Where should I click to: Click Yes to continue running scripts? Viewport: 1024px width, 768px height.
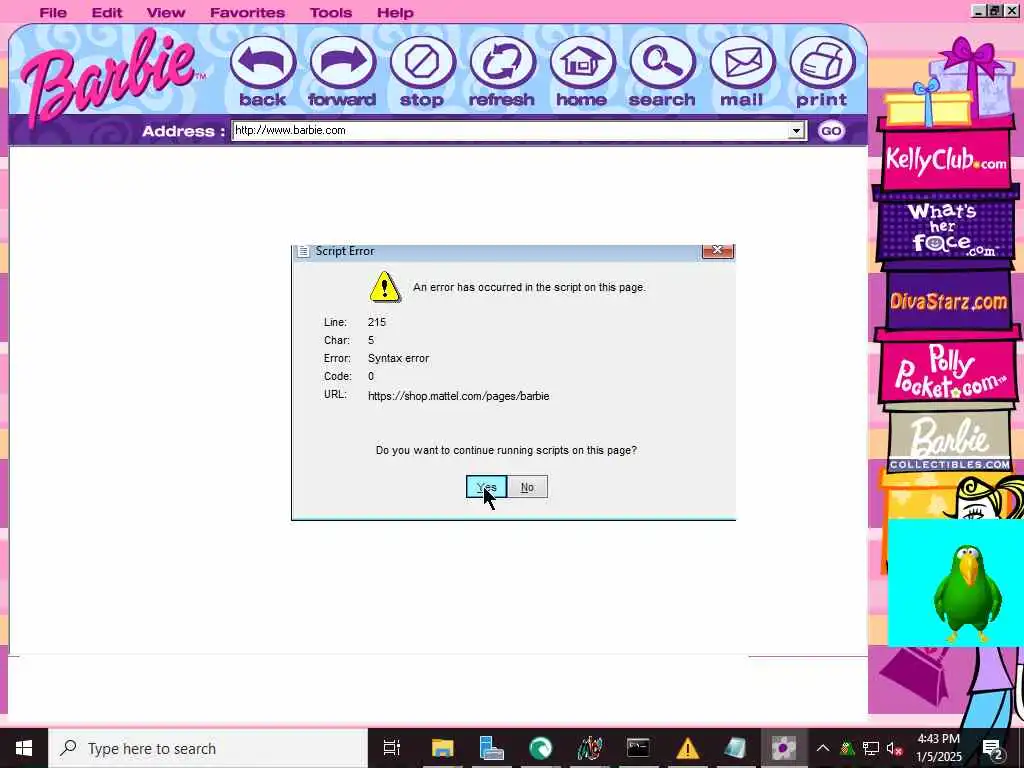(x=487, y=487)
